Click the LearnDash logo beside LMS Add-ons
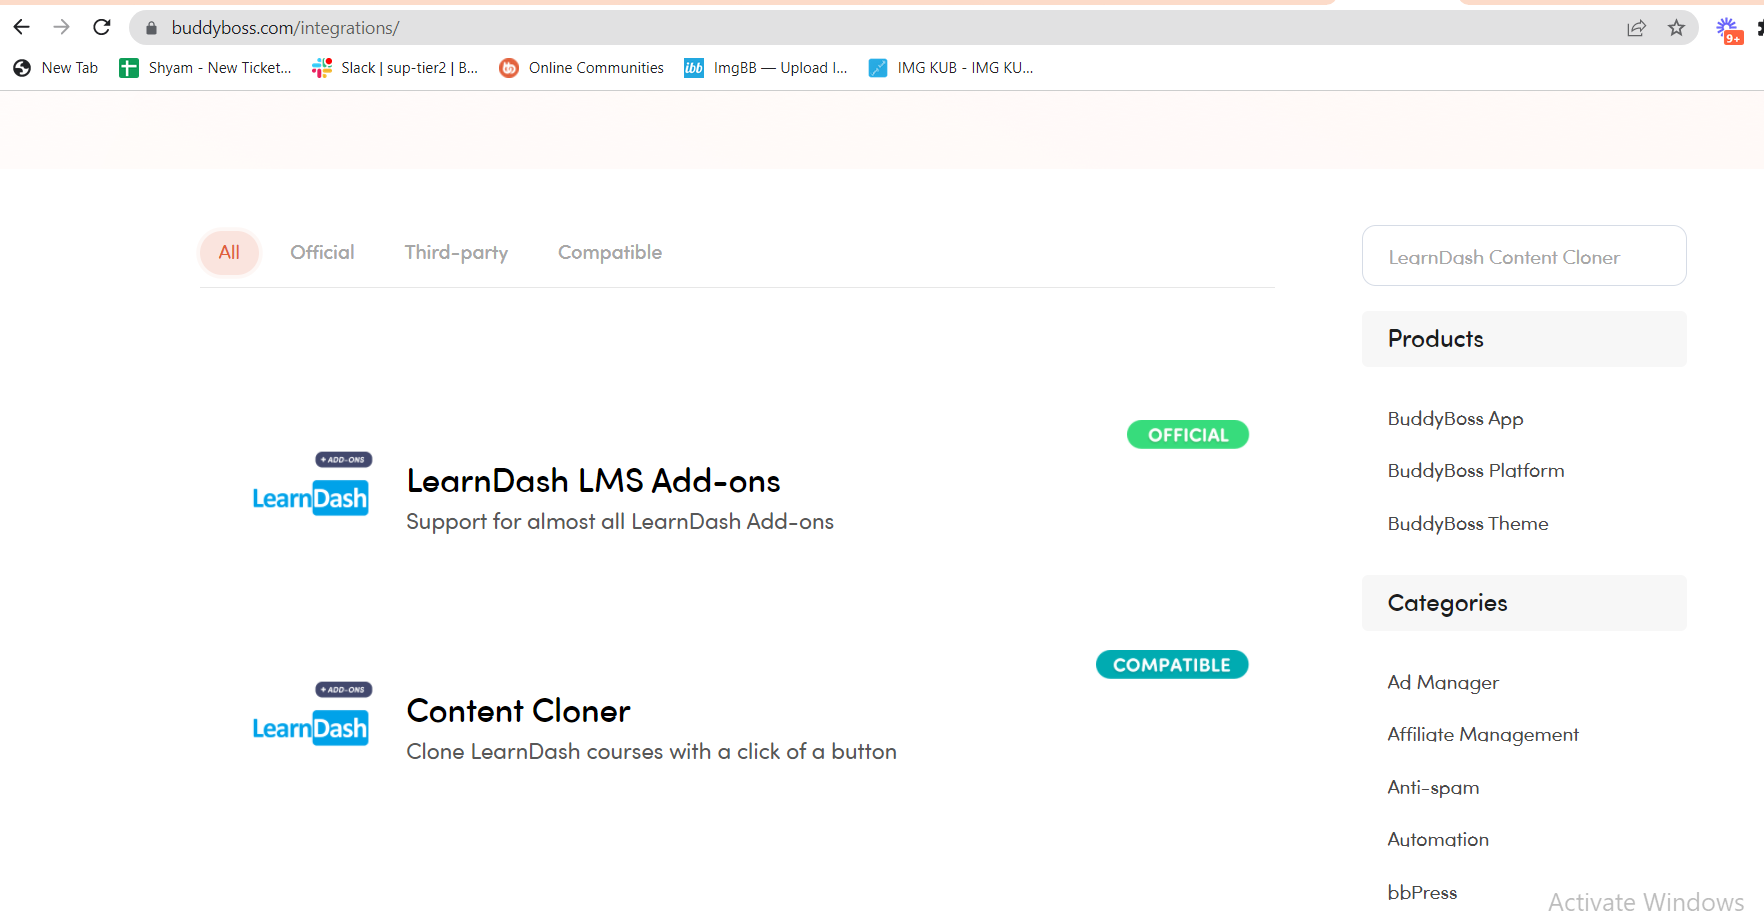 pos(311,485)
